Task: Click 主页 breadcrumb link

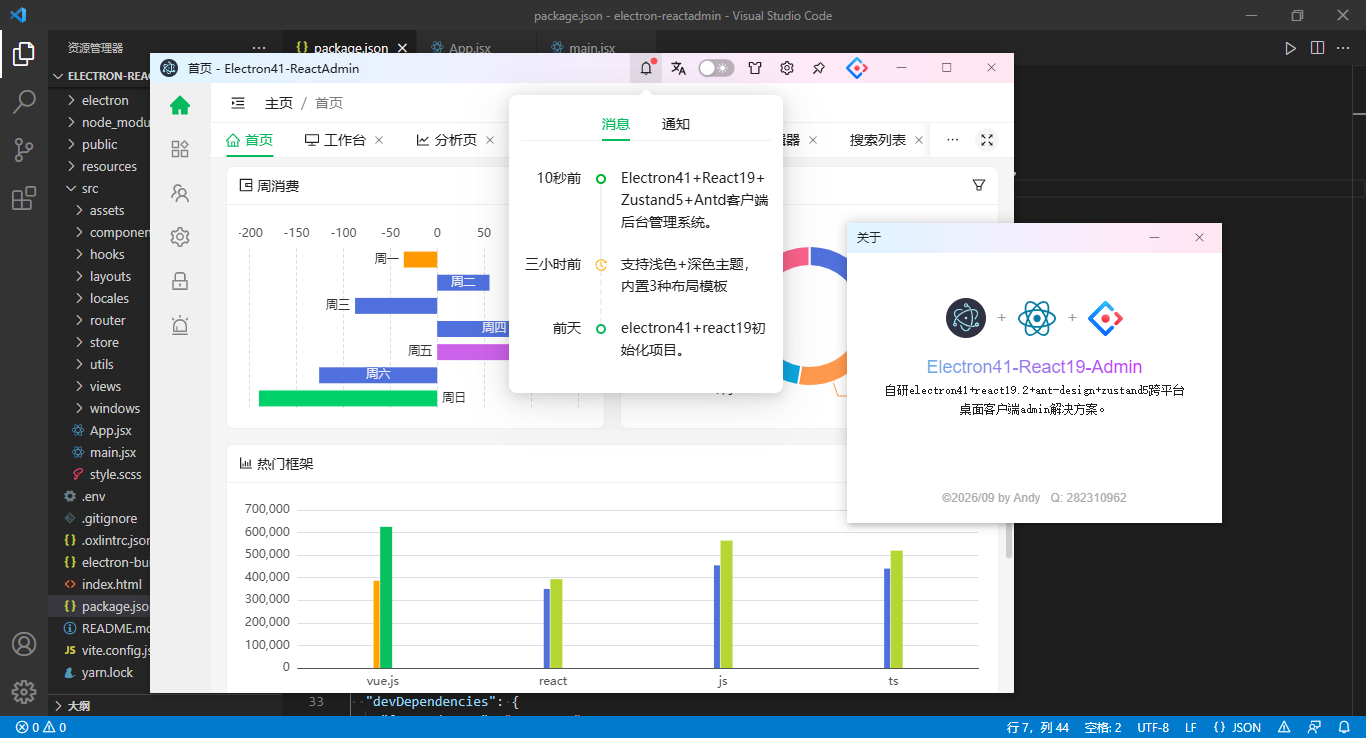Action: pos(279,103)
